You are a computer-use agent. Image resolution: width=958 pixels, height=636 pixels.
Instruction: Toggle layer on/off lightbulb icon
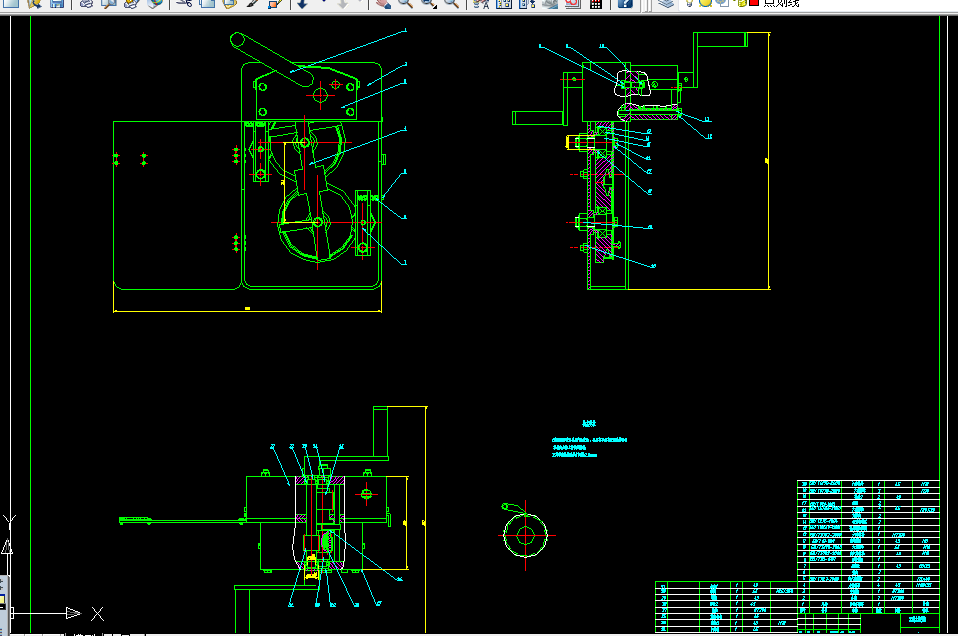point(689,2)
